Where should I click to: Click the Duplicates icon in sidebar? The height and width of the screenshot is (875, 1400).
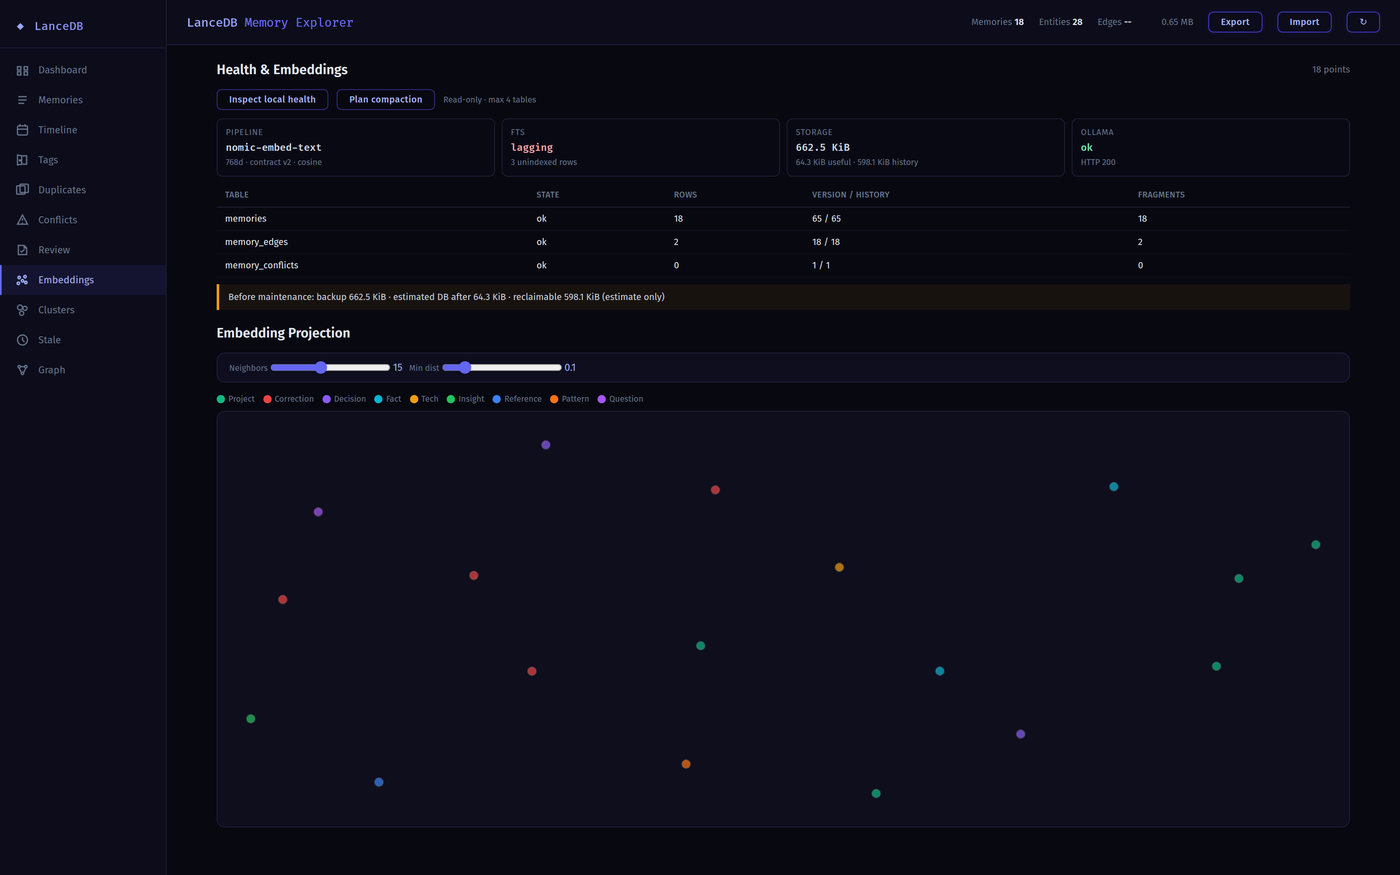click(x=22, y=190)
